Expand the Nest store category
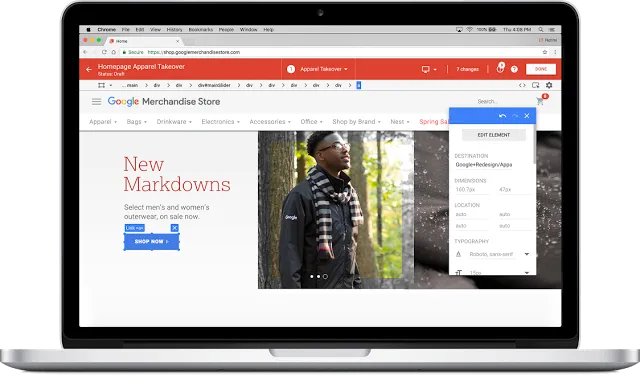 click(400, 122)
